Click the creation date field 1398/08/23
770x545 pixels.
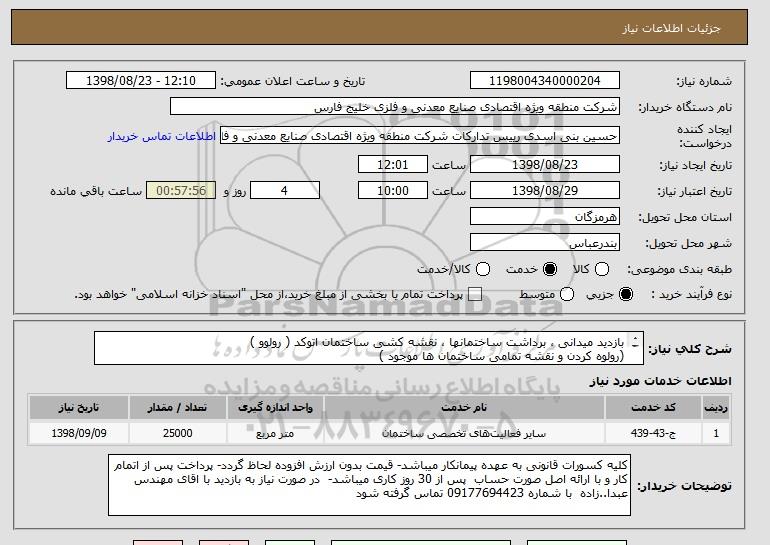pos(545,164)
